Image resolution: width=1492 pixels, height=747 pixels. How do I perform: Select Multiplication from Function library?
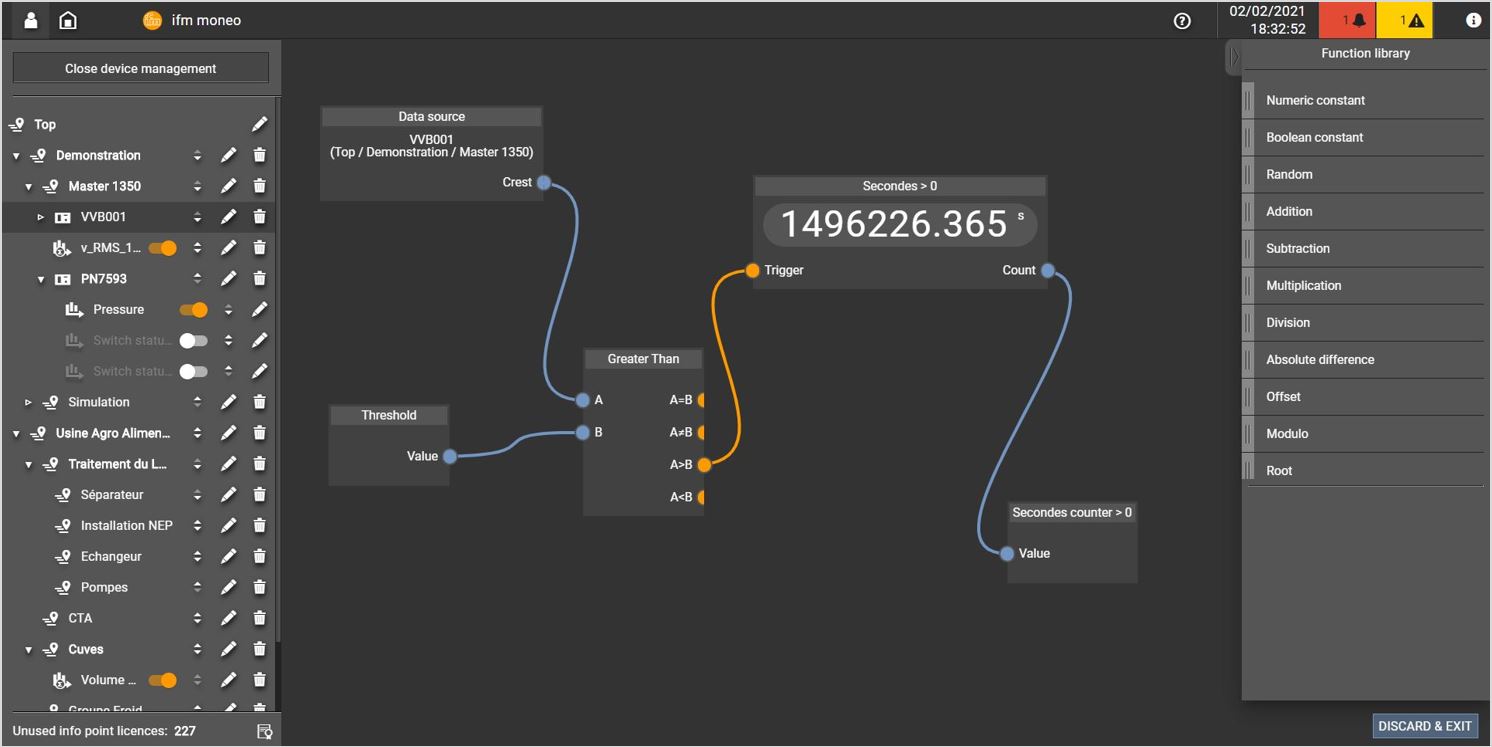[1303, 285]
